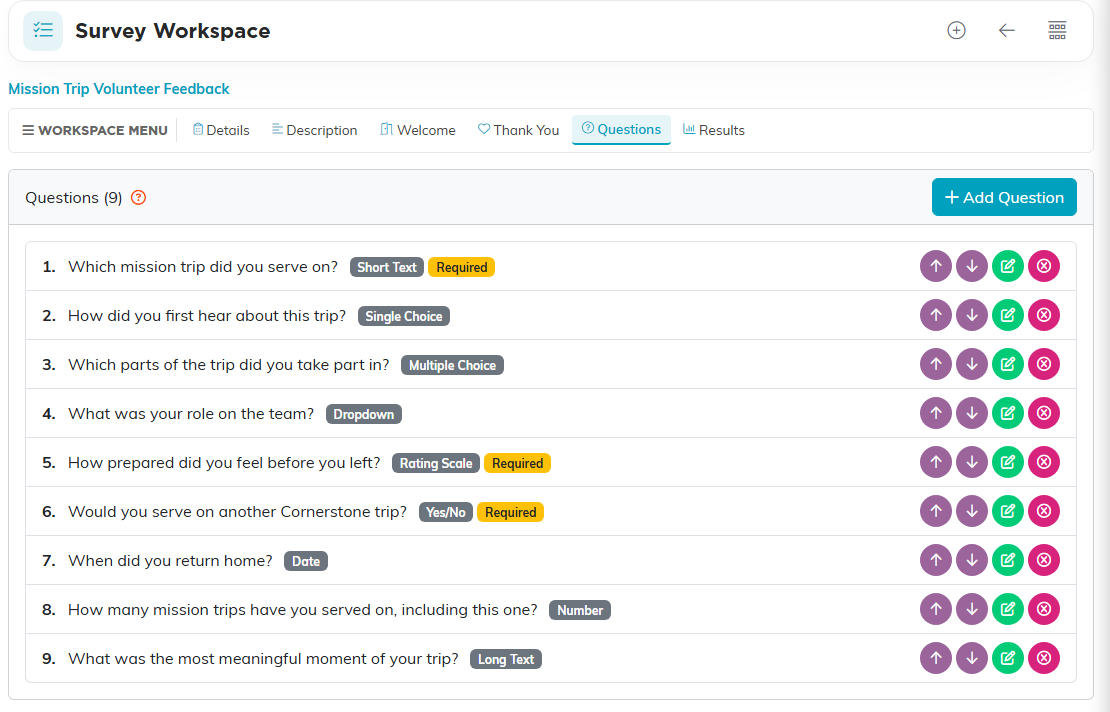1110x712 pixels.
Task: Click the Questions (9) heading
Action: [74, 197]
